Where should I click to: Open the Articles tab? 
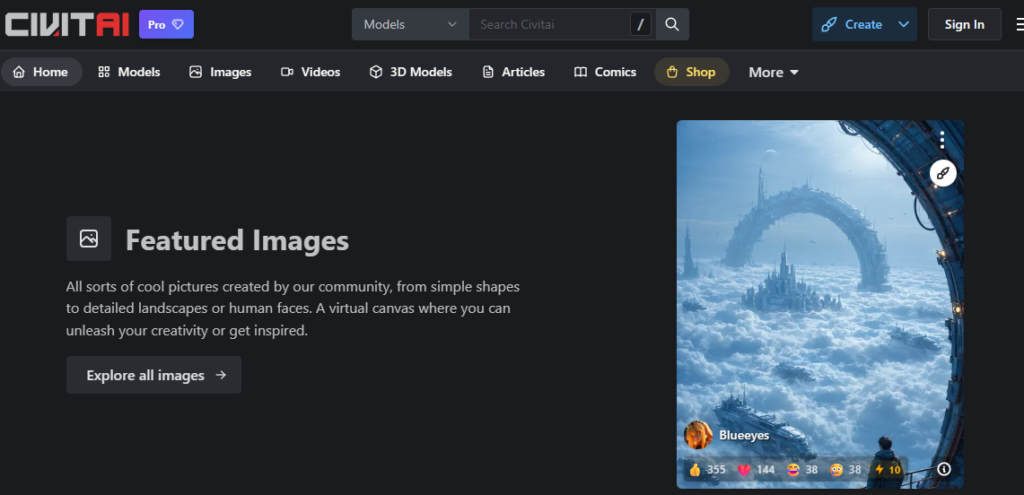pos(513,72)
